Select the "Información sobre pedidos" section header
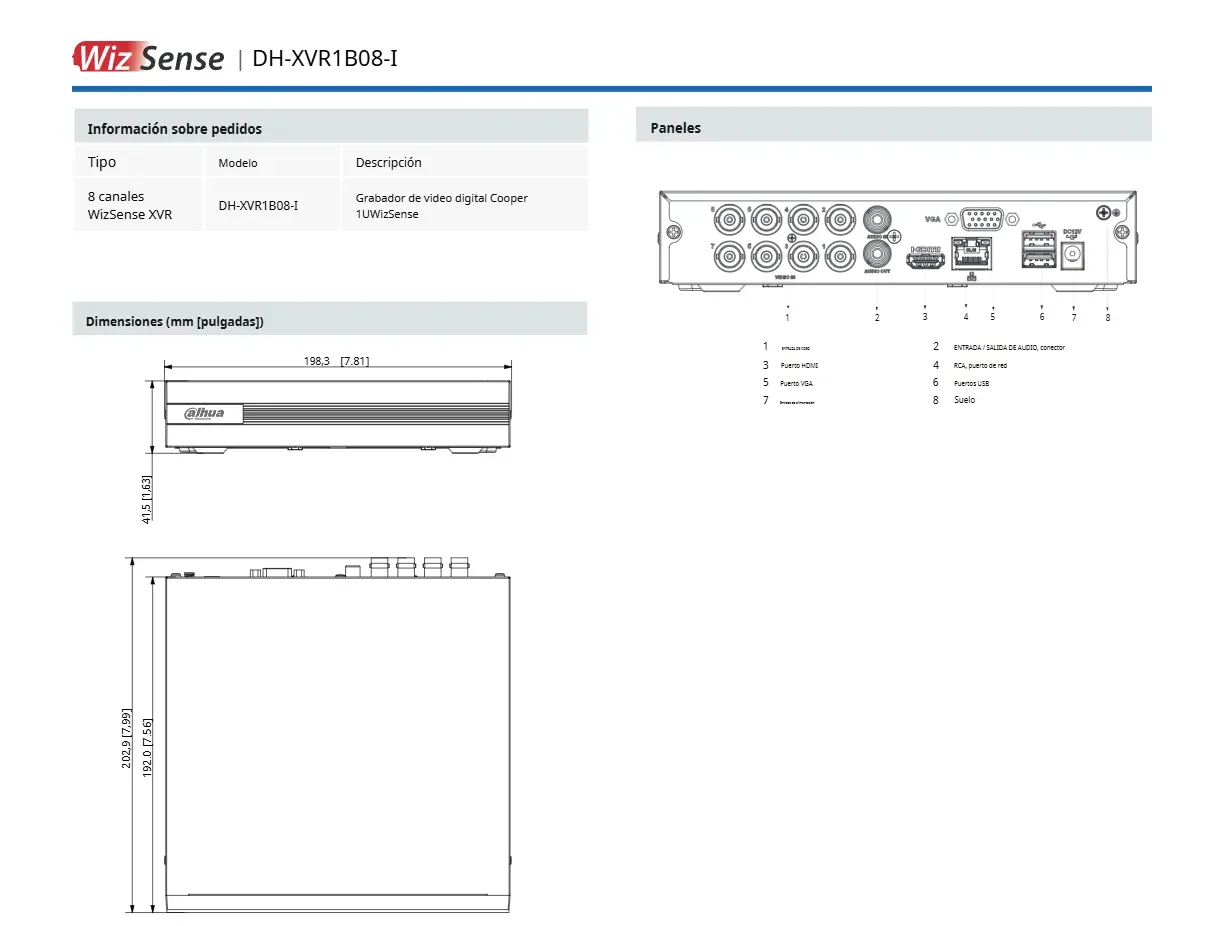 point(174,129)
